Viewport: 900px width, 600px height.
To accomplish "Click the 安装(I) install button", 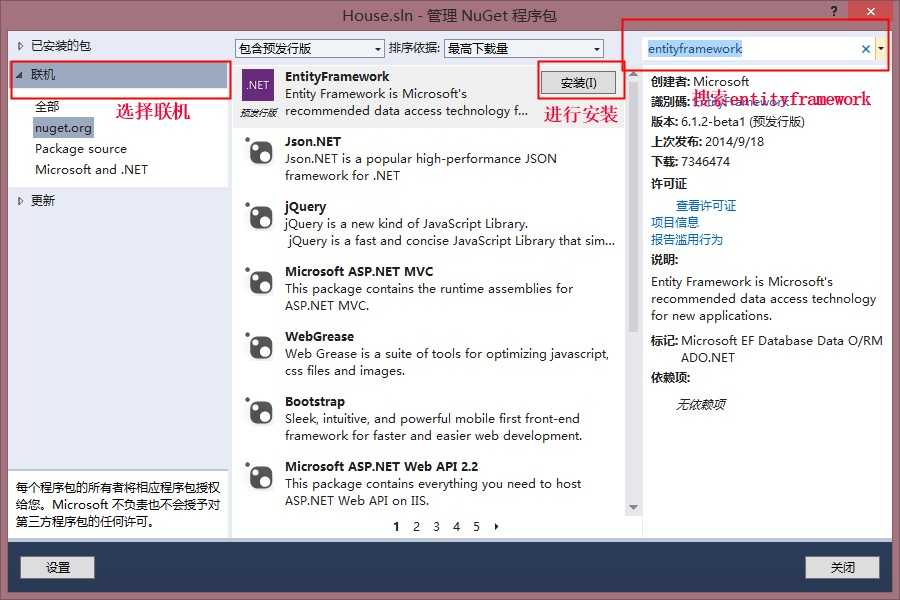I will [x=579, y=83].
